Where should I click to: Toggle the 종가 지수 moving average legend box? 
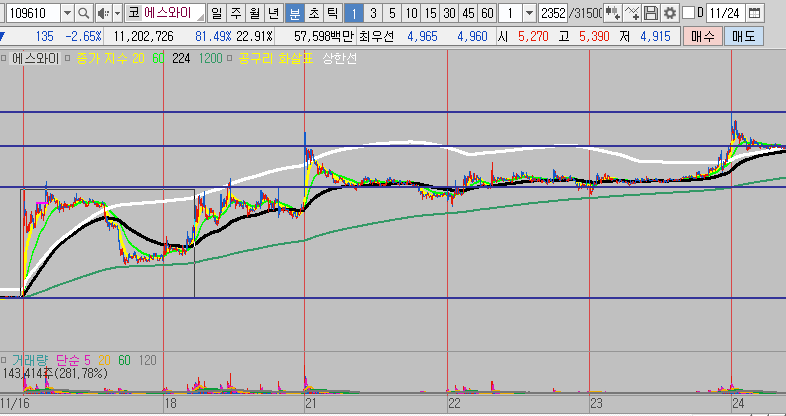pos(69,59)
